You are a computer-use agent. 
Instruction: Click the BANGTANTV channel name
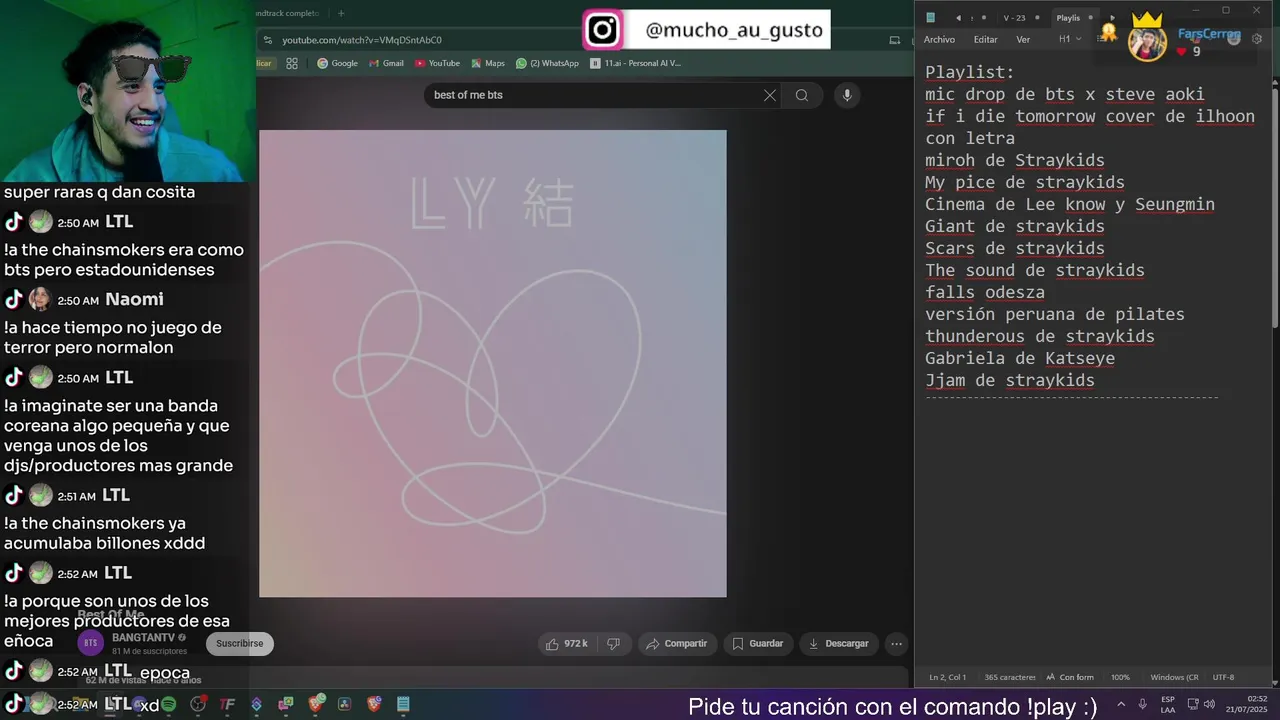tap(144, 637)
